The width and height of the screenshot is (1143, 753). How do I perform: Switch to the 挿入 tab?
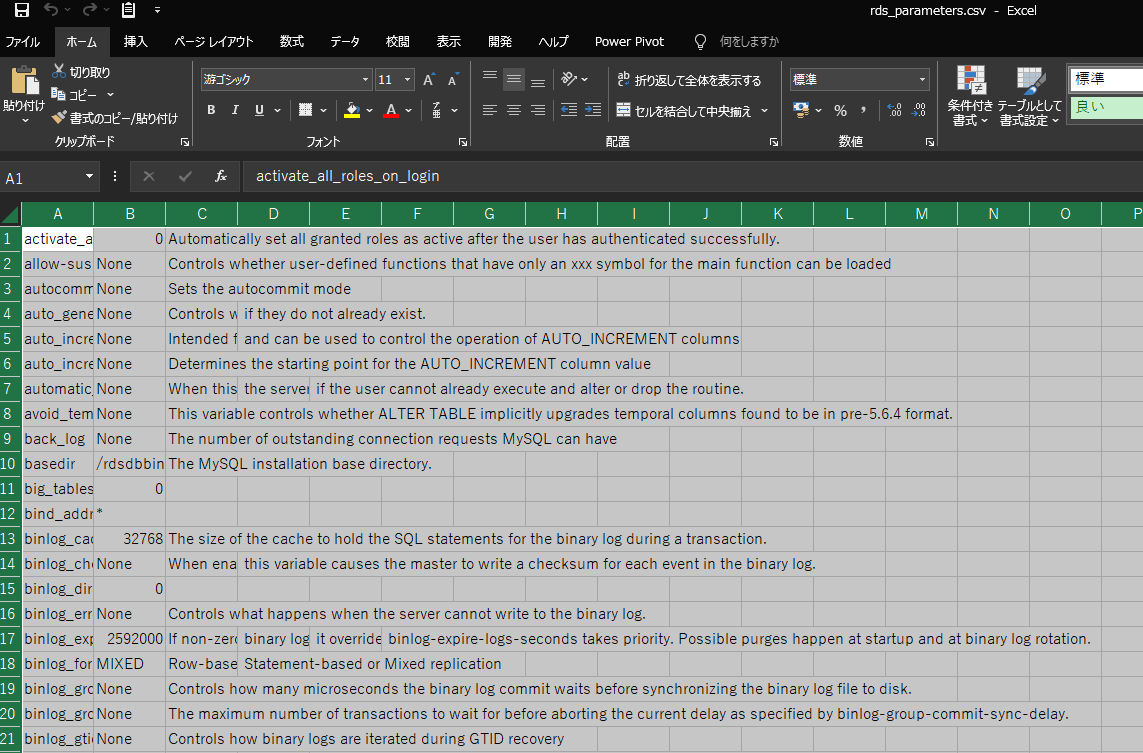click(x=136, y=42)
